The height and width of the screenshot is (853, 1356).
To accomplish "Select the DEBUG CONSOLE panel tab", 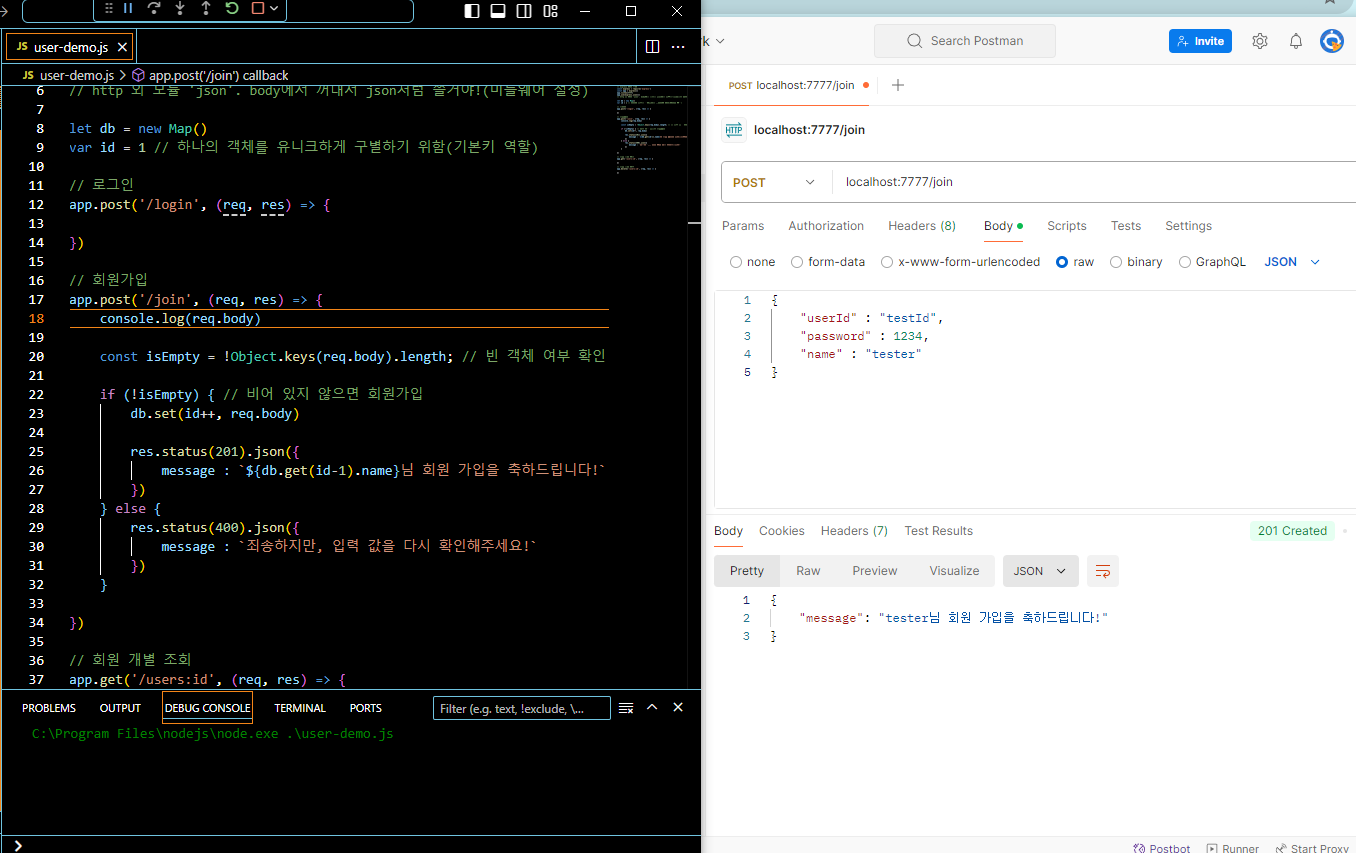I will [207, 708].
